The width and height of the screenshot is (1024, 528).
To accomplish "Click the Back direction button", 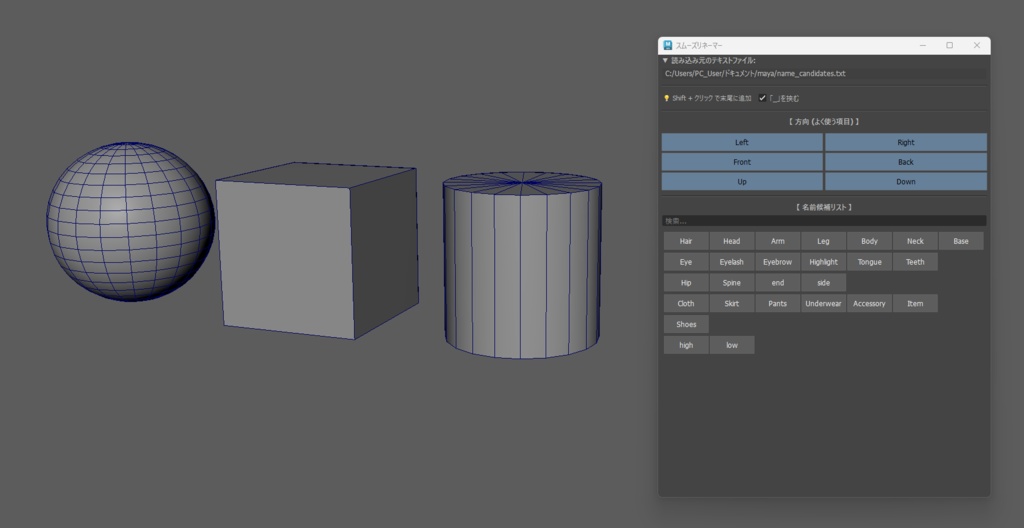I will click(x=906, y=162).
